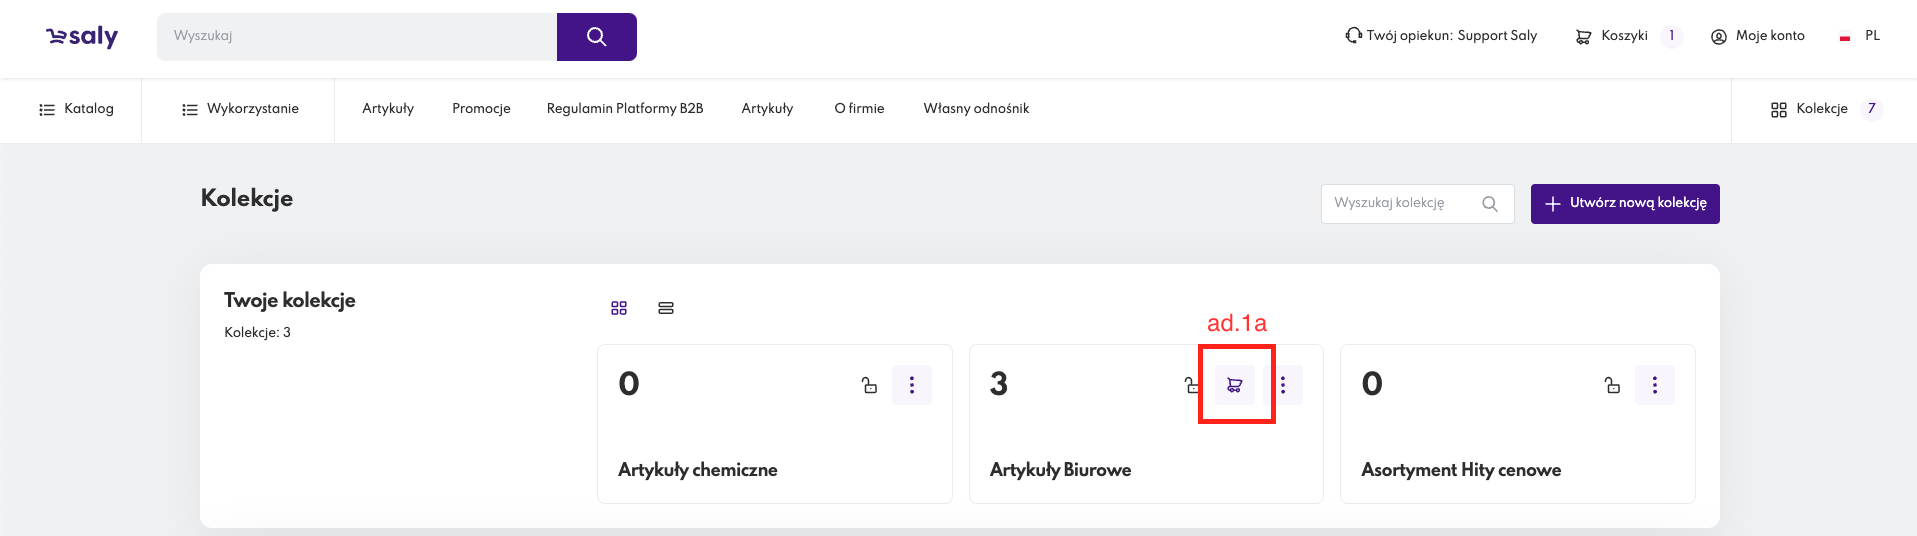The height and width of the screenshot is (536, 1917).
Task: Toggle lock on Artykuły chemiczne collection
Action: click(x=869, y=385)
